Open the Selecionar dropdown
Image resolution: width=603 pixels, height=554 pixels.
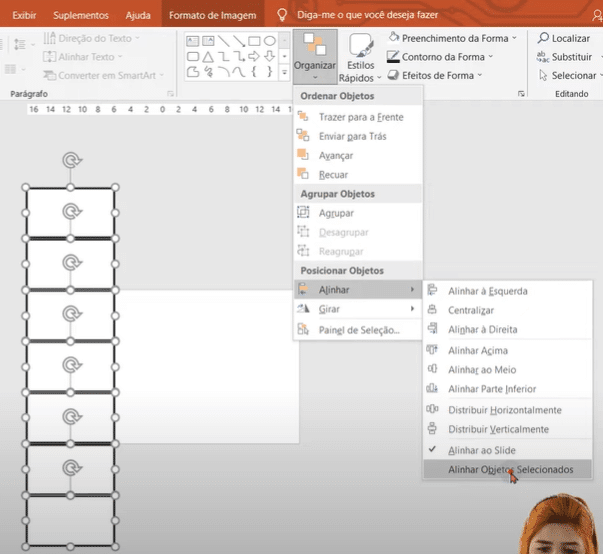click(570, 75)
